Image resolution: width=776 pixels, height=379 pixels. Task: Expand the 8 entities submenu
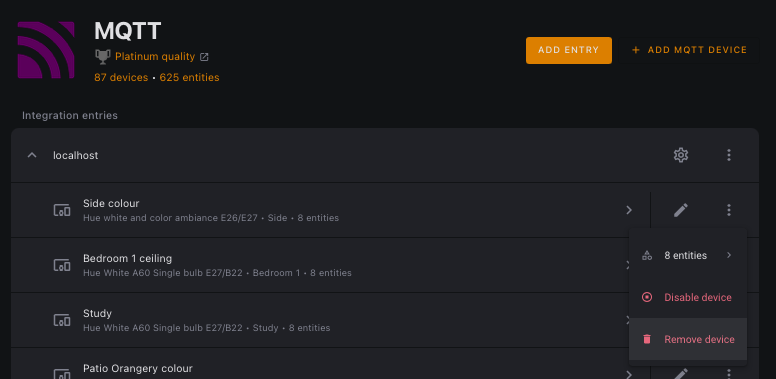coord(688,255)
